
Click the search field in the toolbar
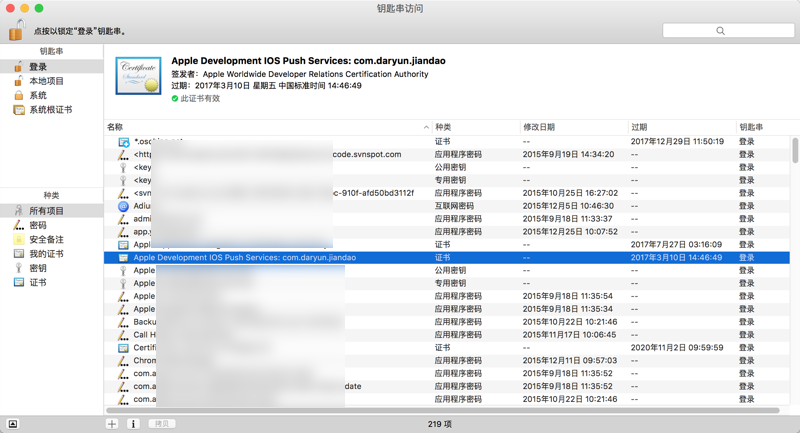[728, 31]
